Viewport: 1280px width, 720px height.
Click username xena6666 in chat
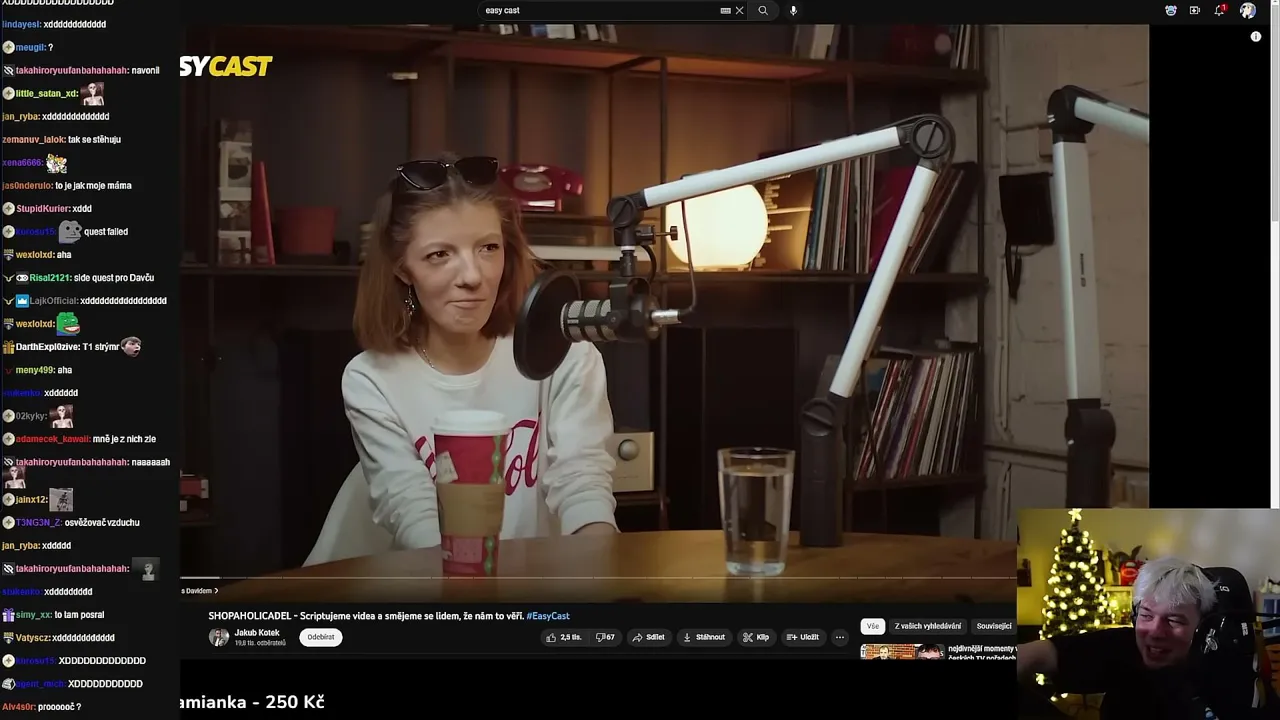(22, 163)
